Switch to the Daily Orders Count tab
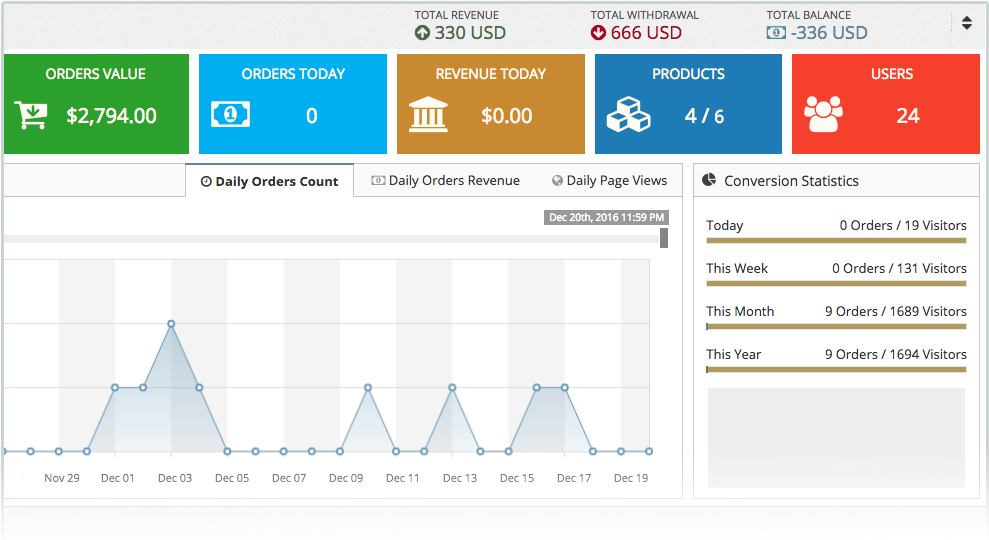 point(269,181)
